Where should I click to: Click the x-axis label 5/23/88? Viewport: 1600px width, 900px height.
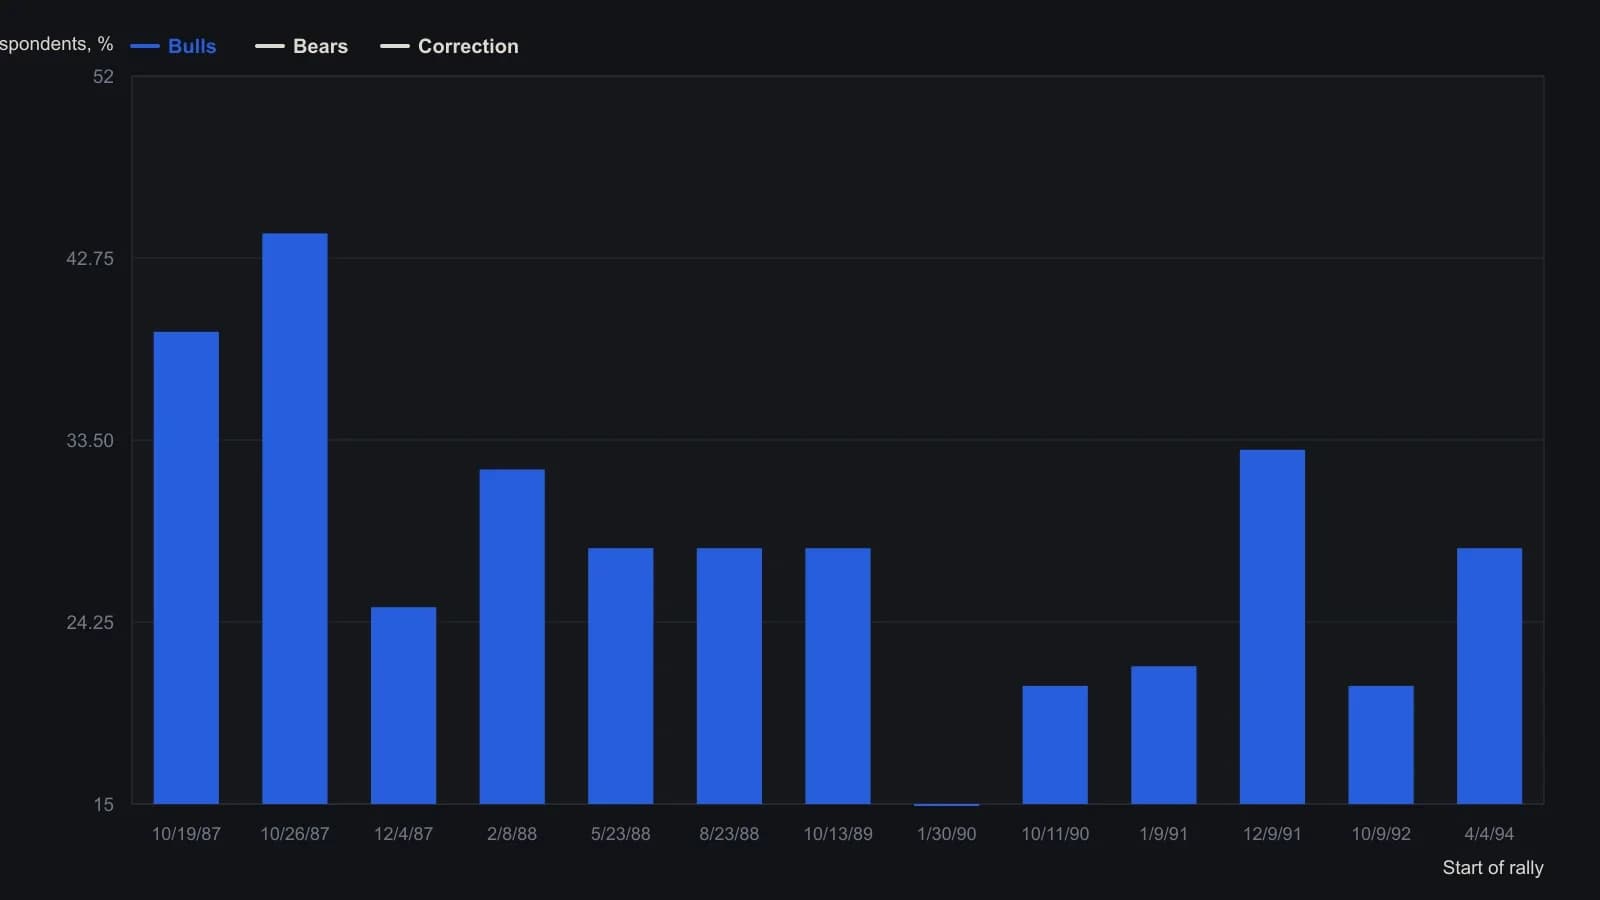pyautogui.click(x=621, y=834)
